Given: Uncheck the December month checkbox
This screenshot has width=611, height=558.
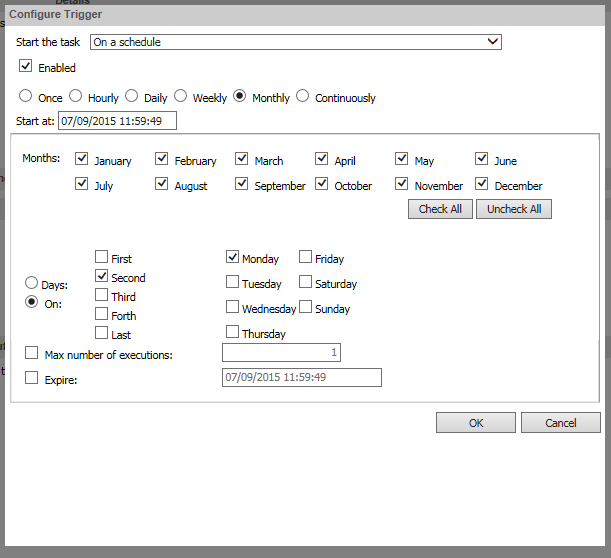Looking at the screenshot, I should (482, 184).
